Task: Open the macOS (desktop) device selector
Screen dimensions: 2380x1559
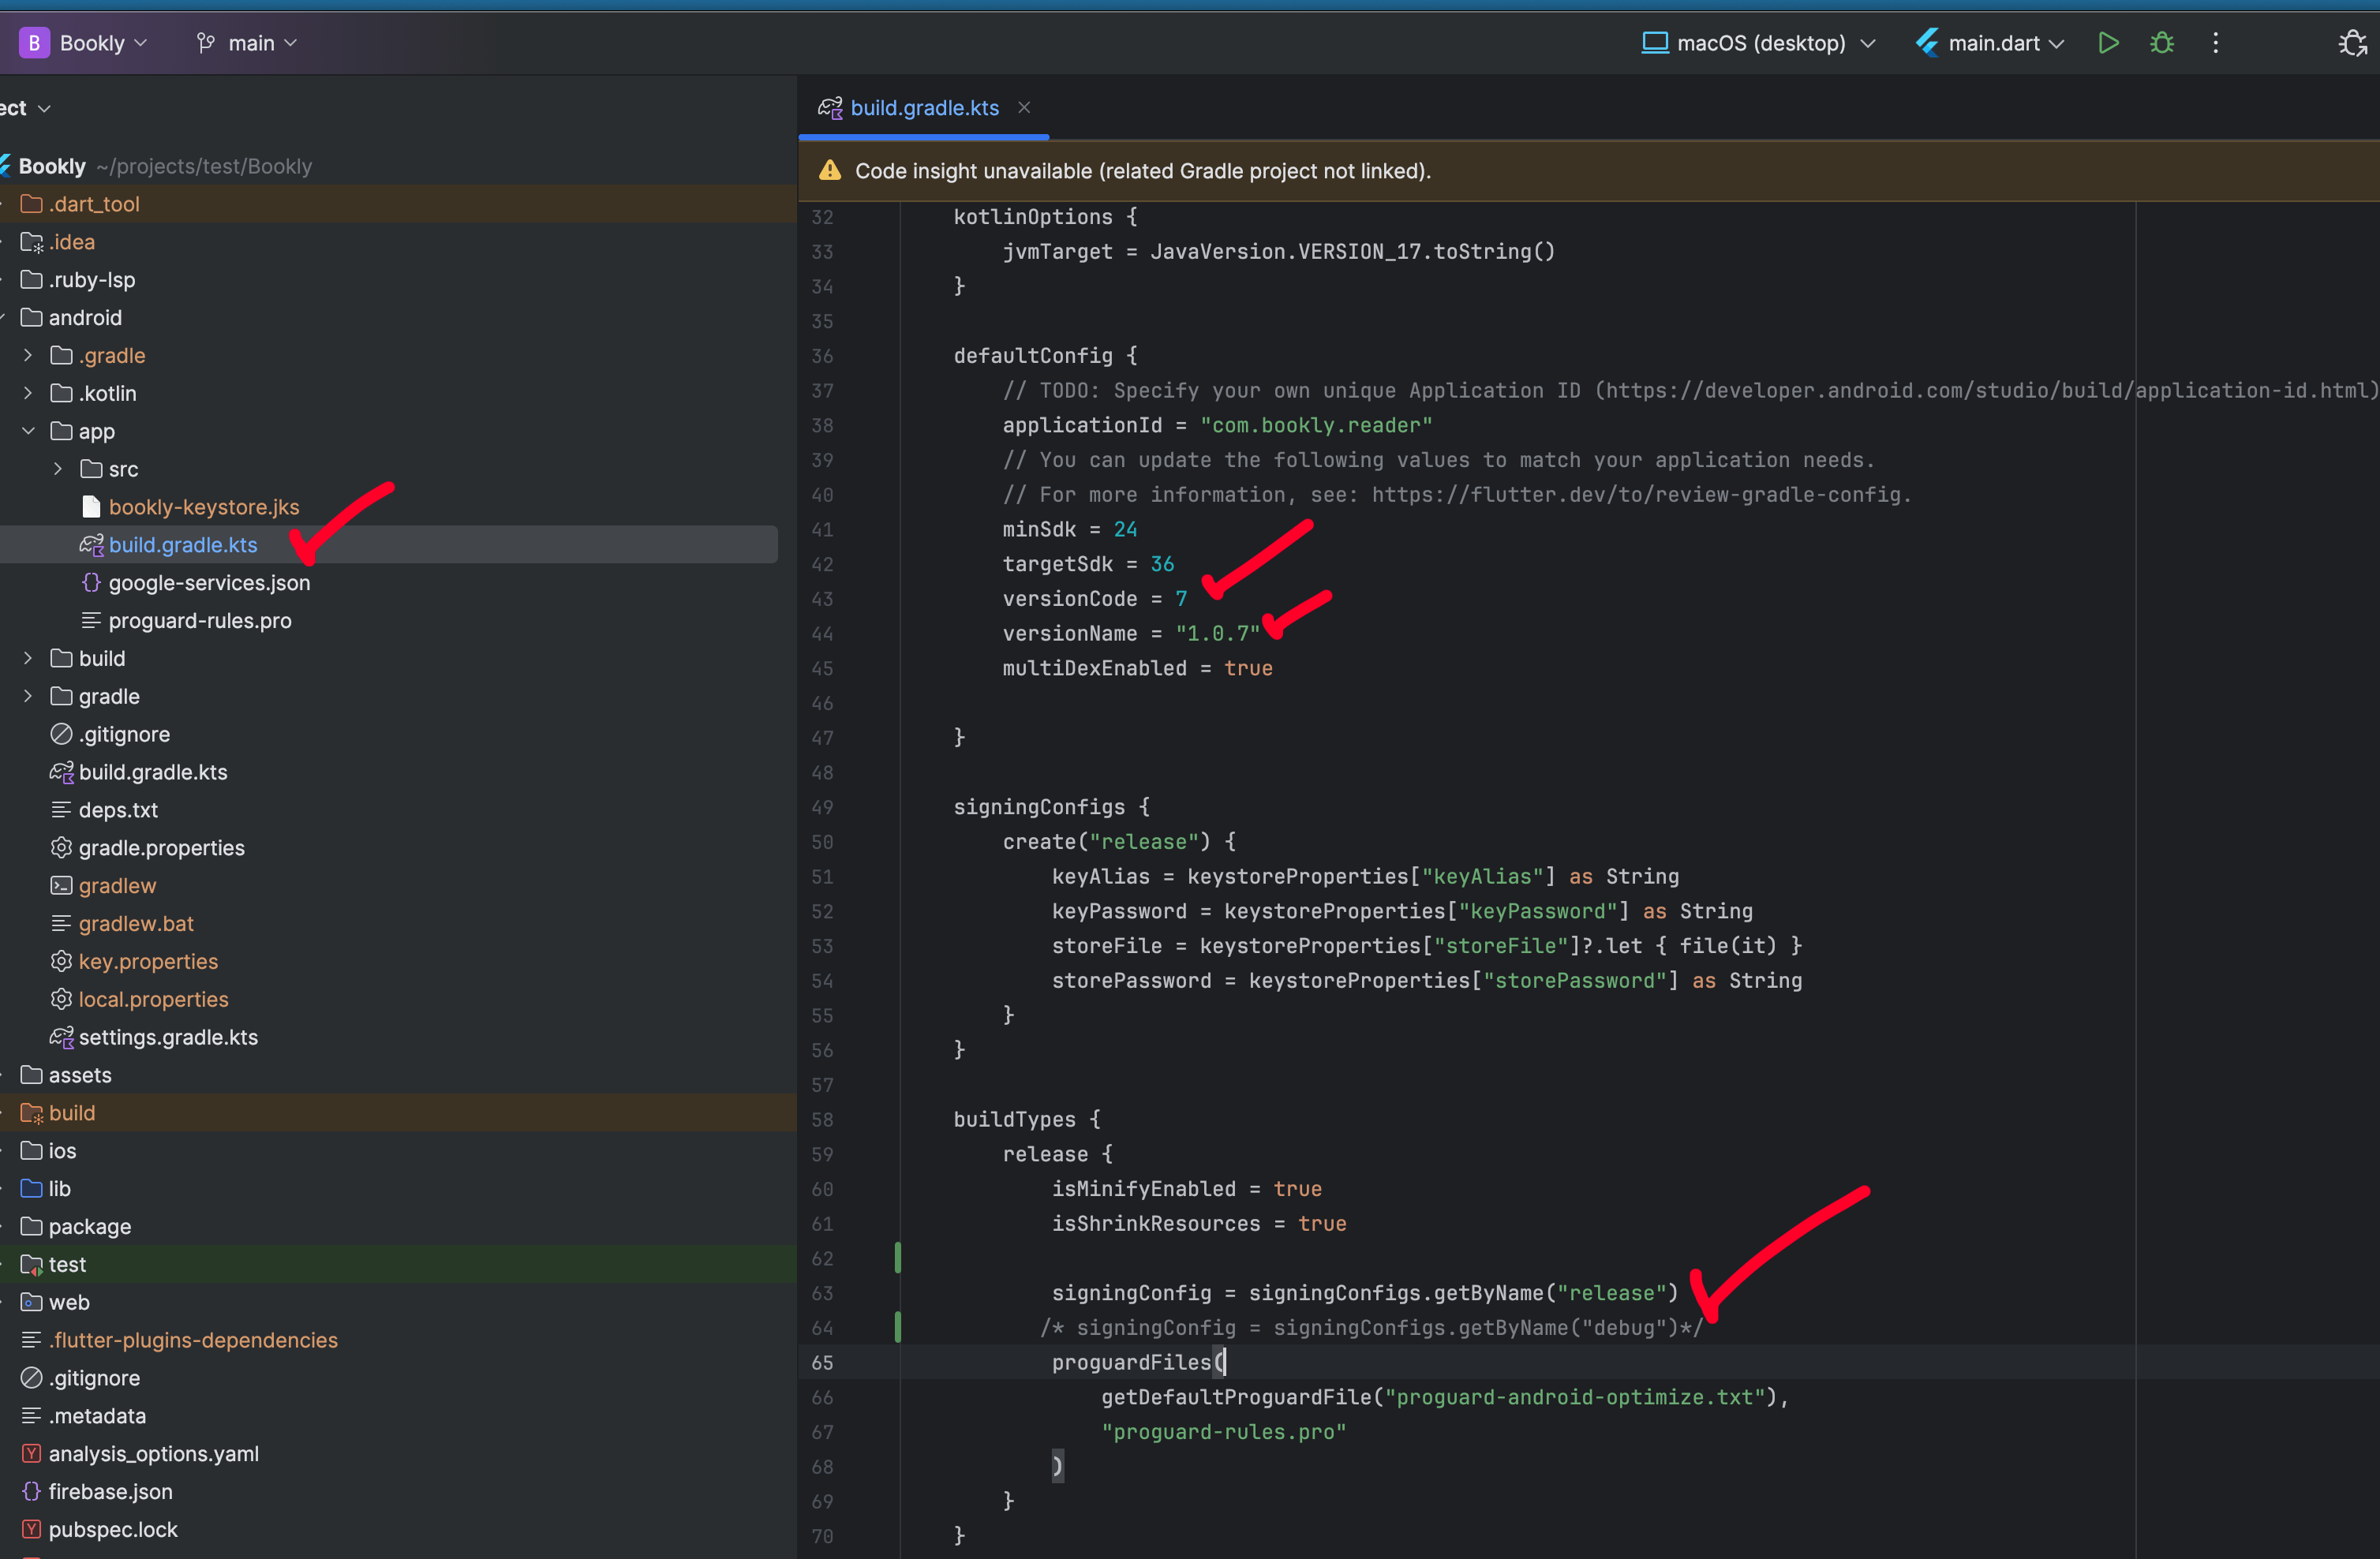Action: (1758, 43)
